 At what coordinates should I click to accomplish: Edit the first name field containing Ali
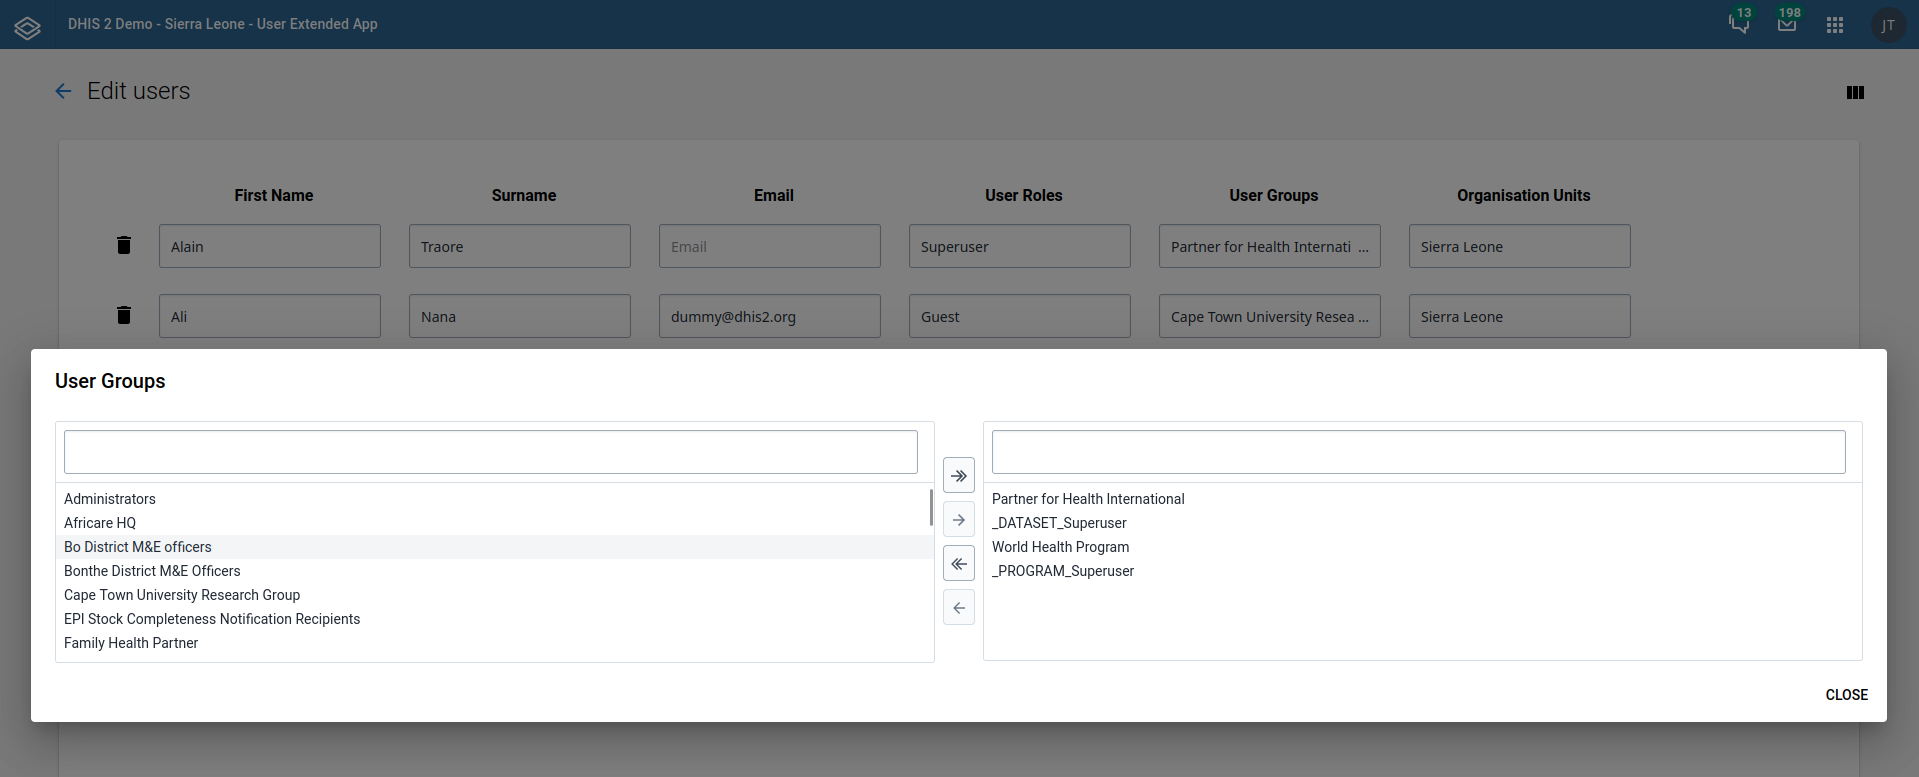[x=270, y=316]
